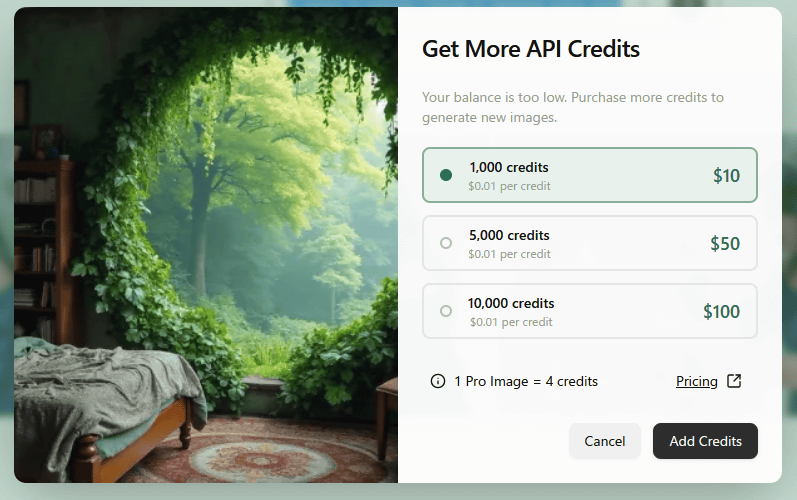Viewport: 797px width, 500px height.
Task: Click the 'Get More API Credits' heading
Action: (531, 49)
